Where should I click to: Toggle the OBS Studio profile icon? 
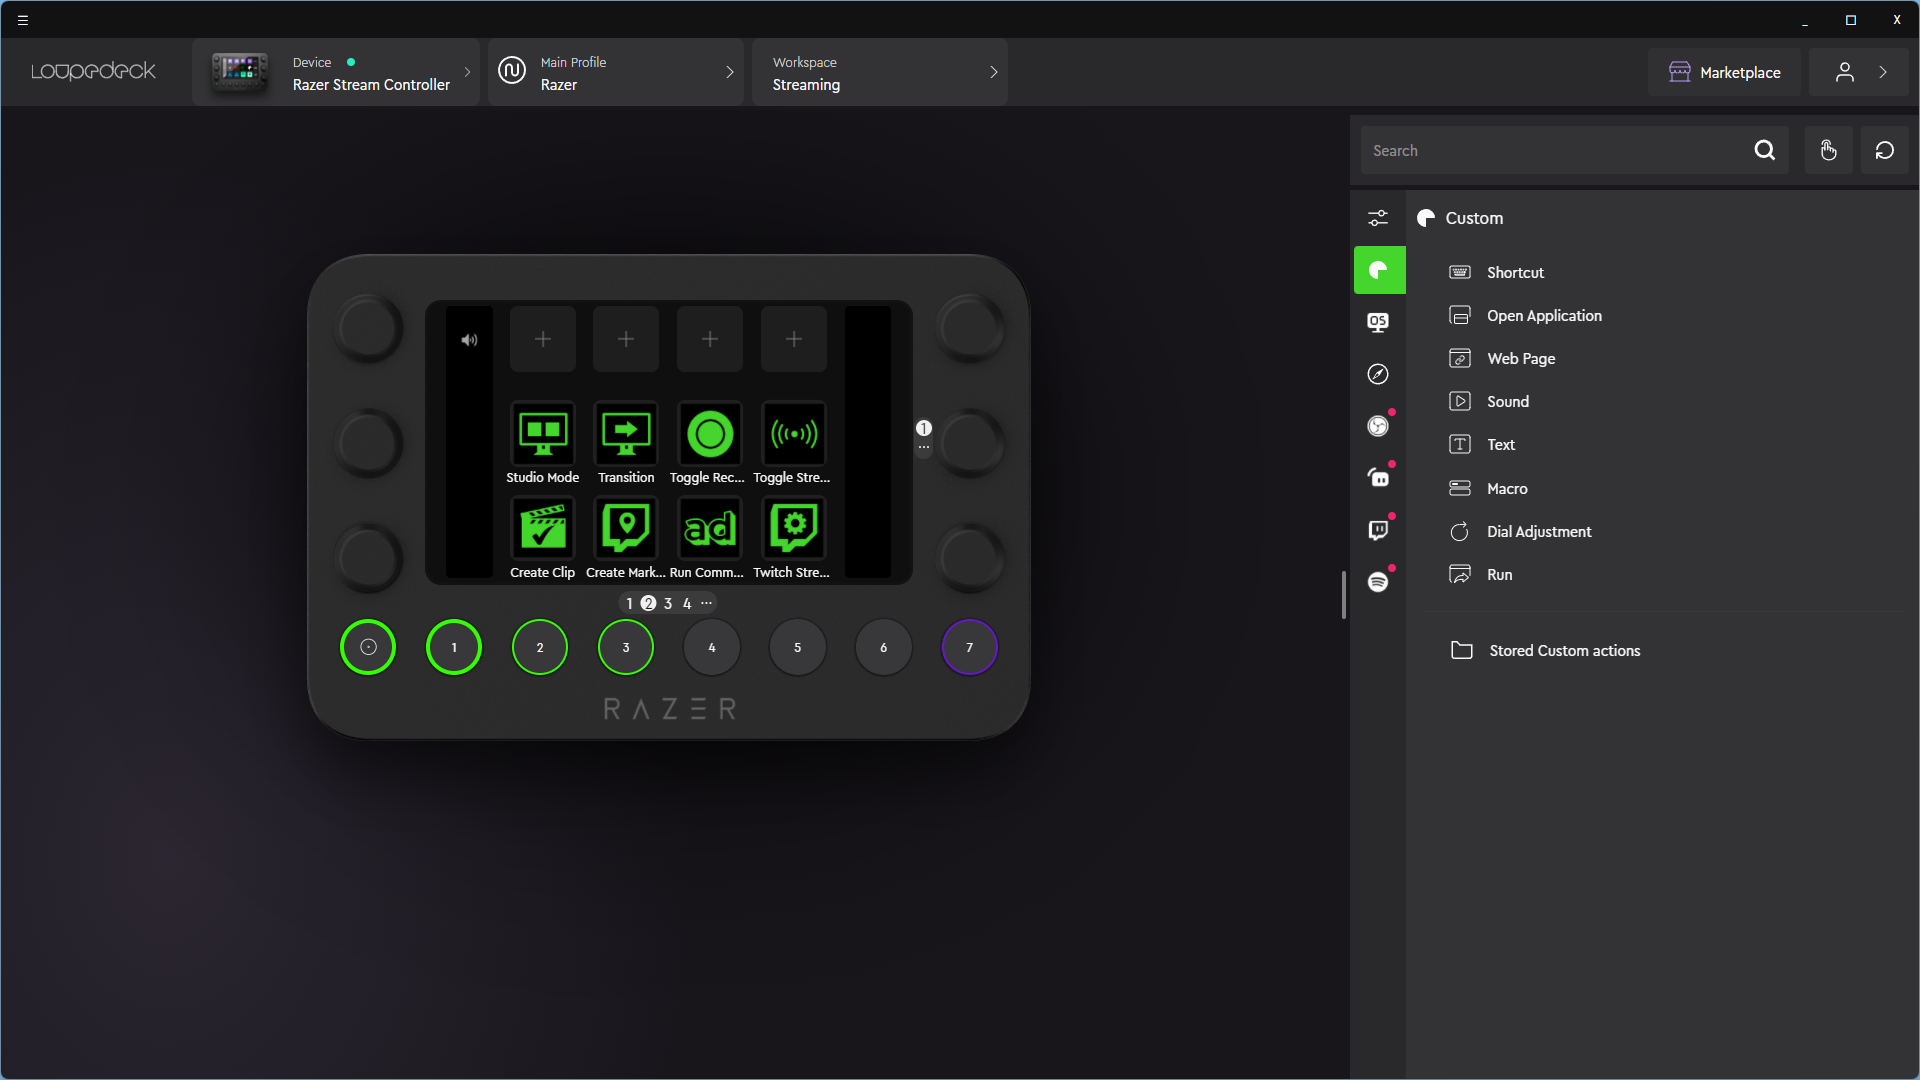(x=1379, y=426)
